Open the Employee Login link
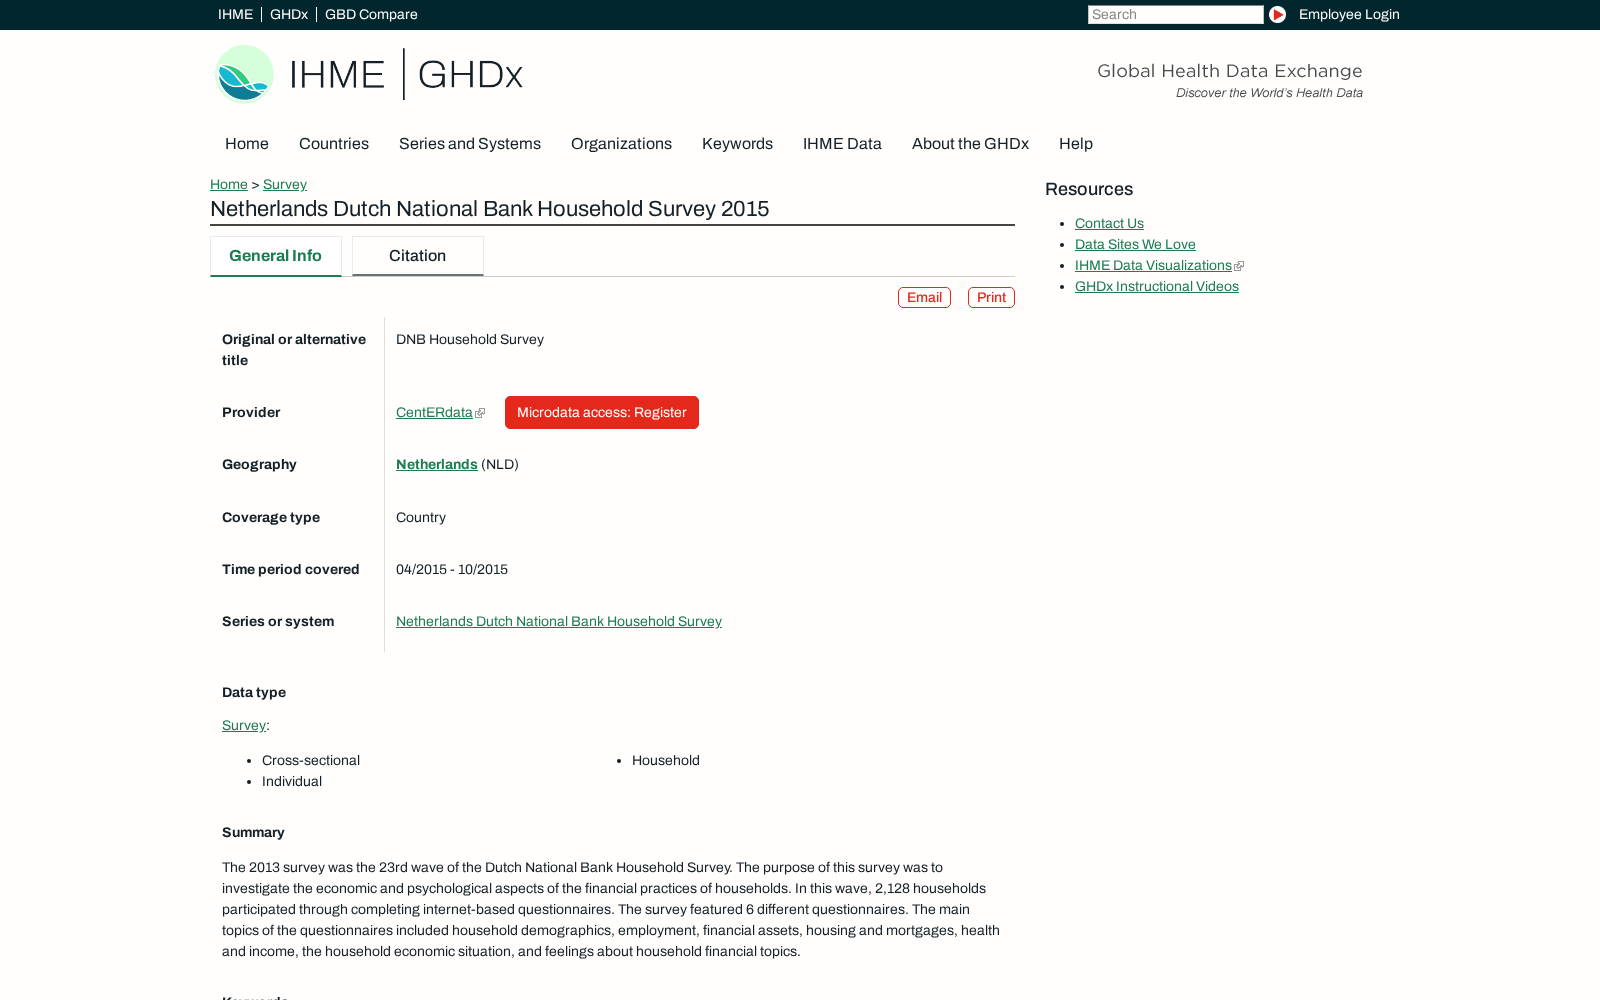 point(1349,15)
